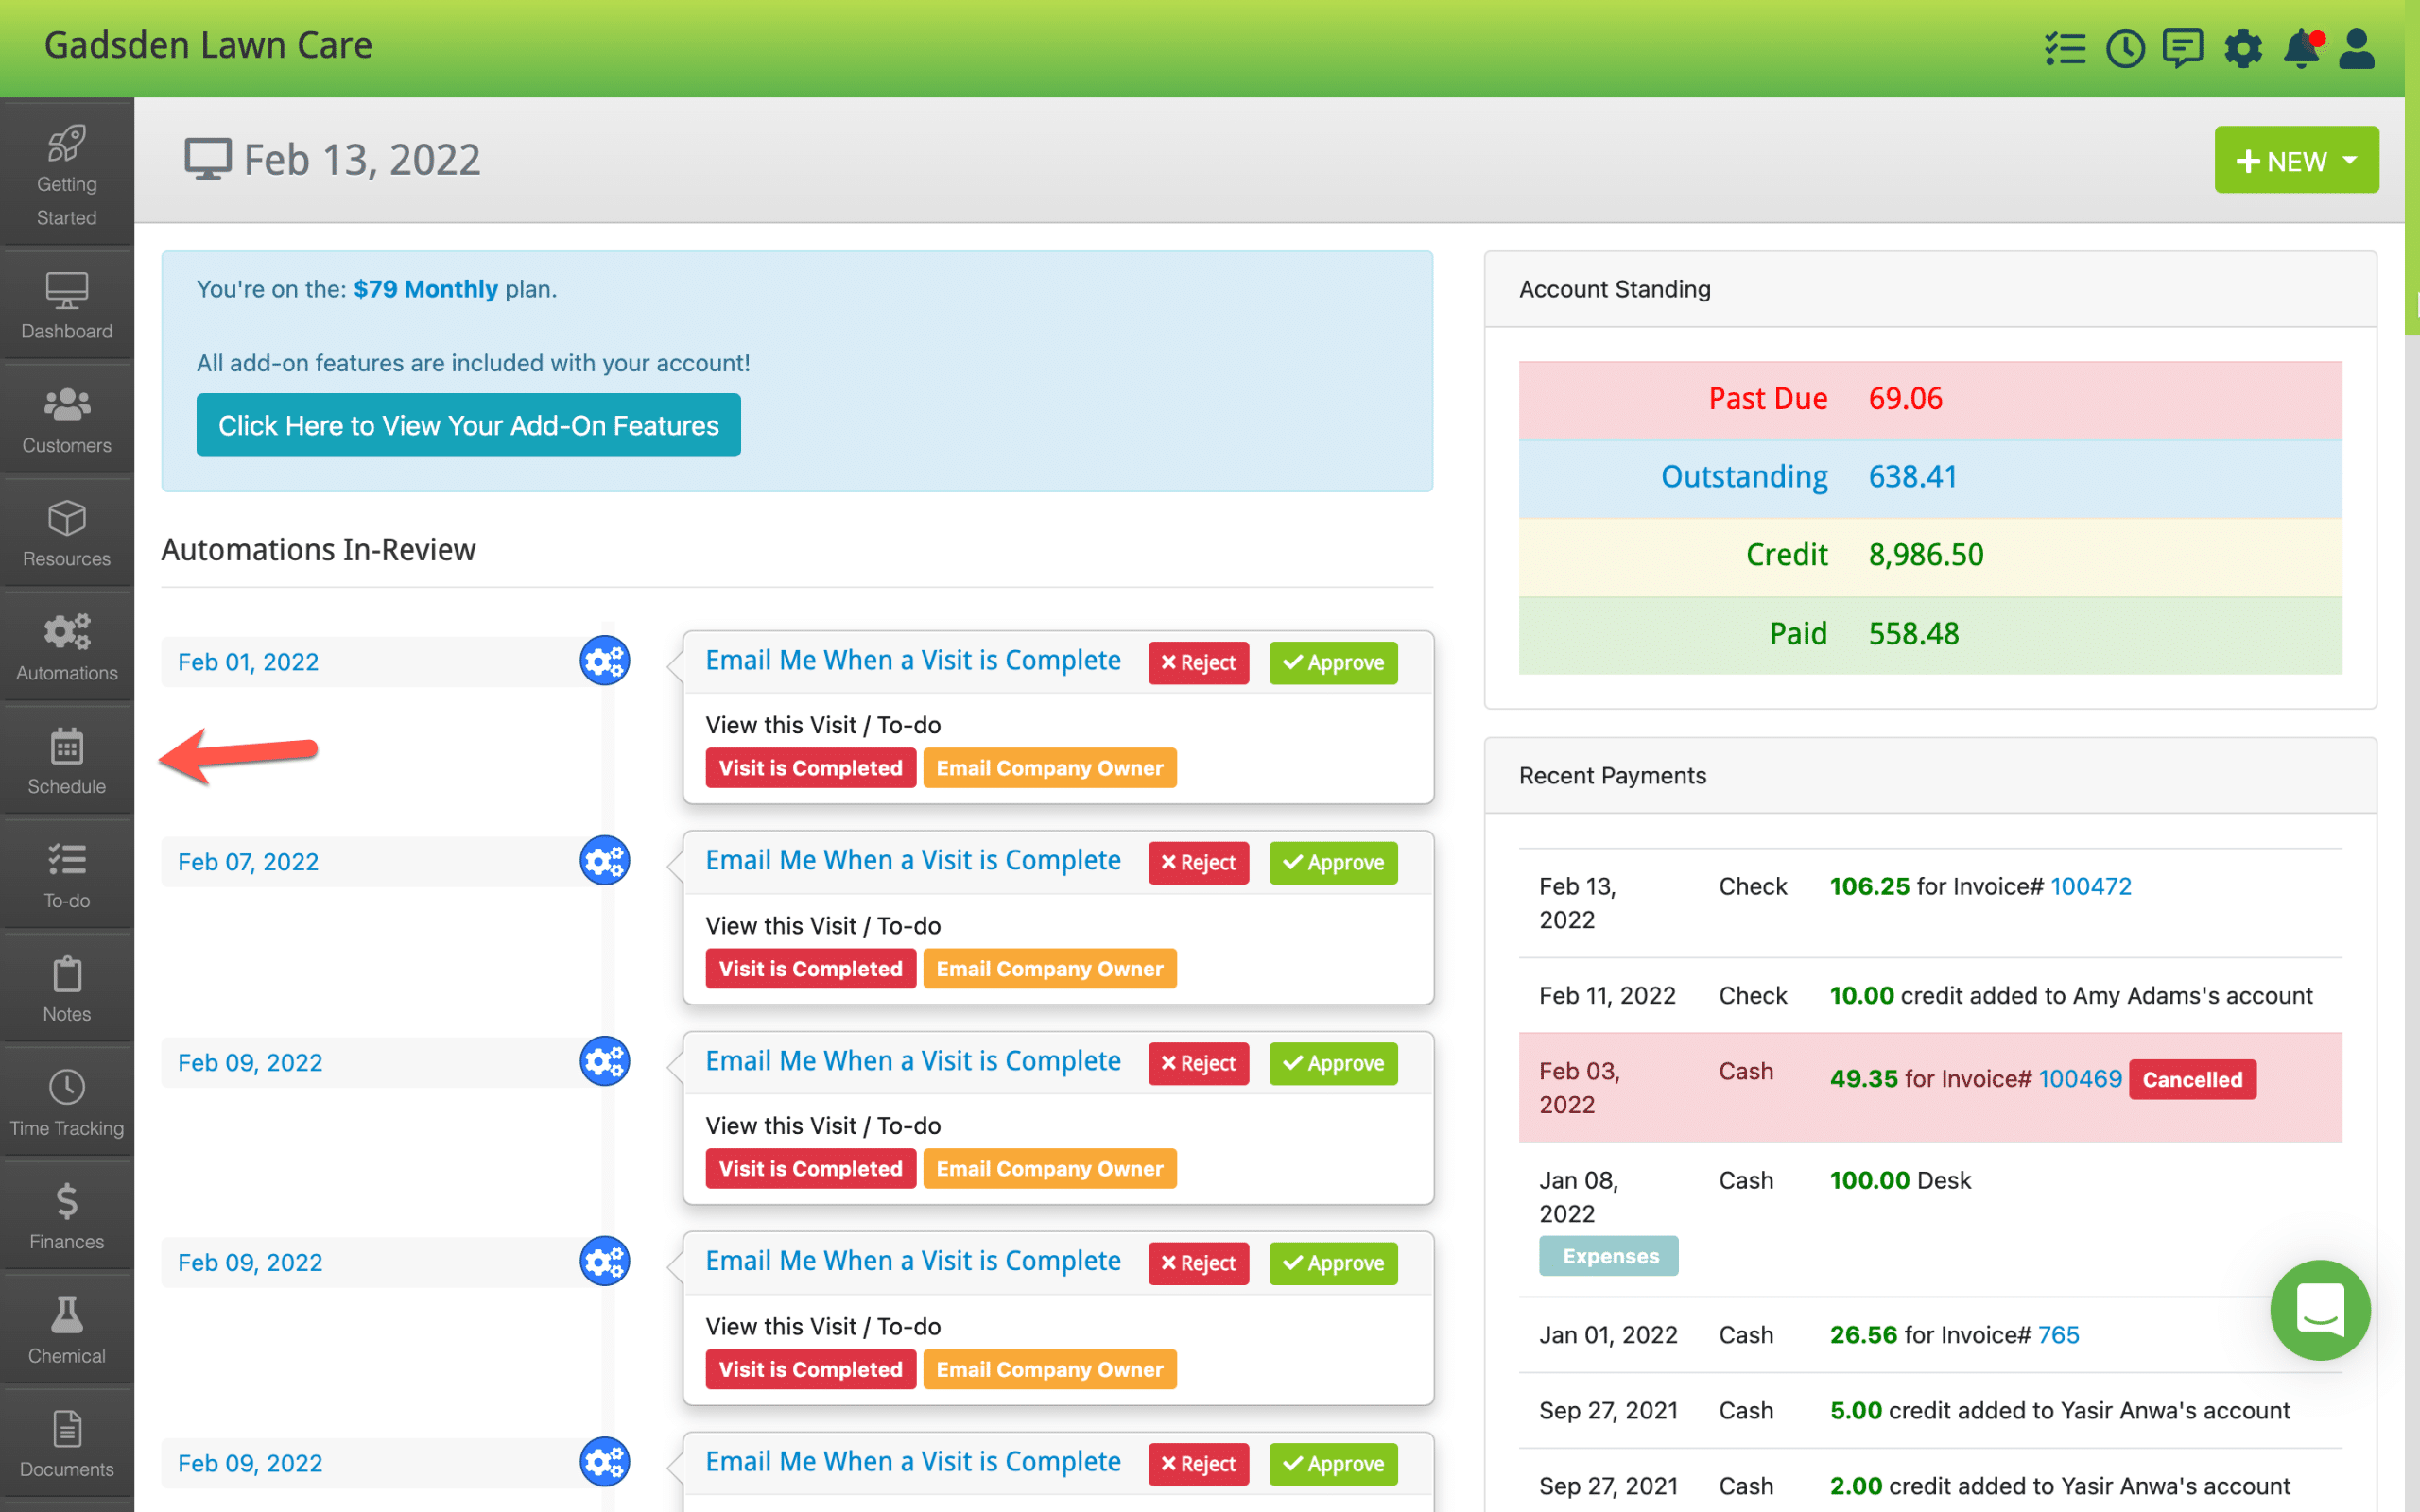Click the 5.00 credit Yasir Anwa payment row
This screenshot has width=2420, height=1512.
[1930, 1410]
